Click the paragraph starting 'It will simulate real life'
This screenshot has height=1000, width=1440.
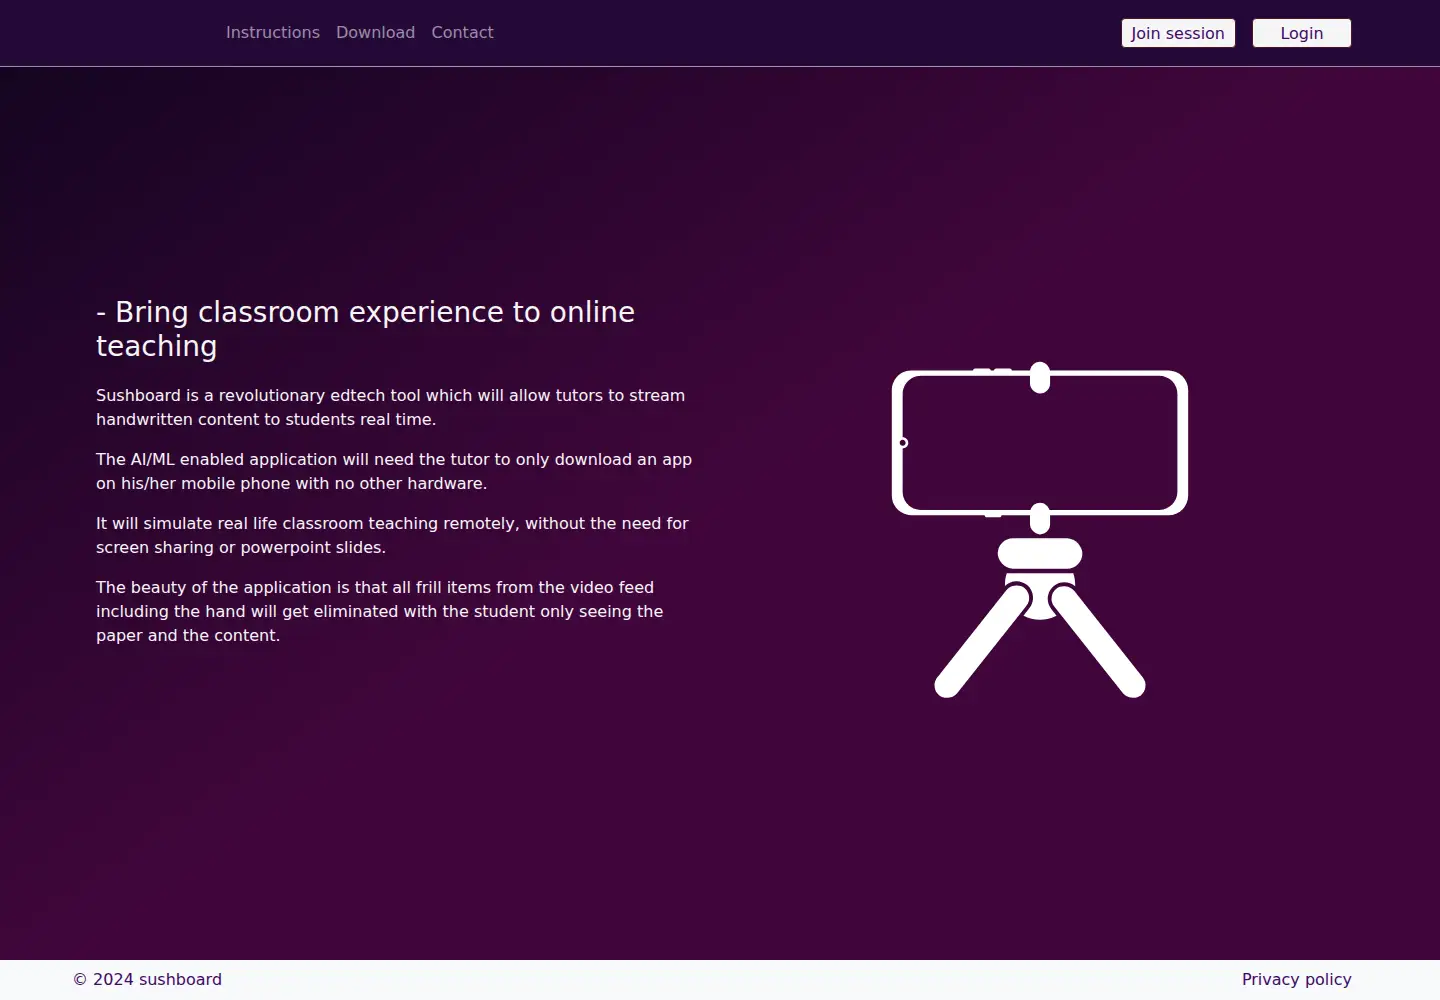(392, 536)
